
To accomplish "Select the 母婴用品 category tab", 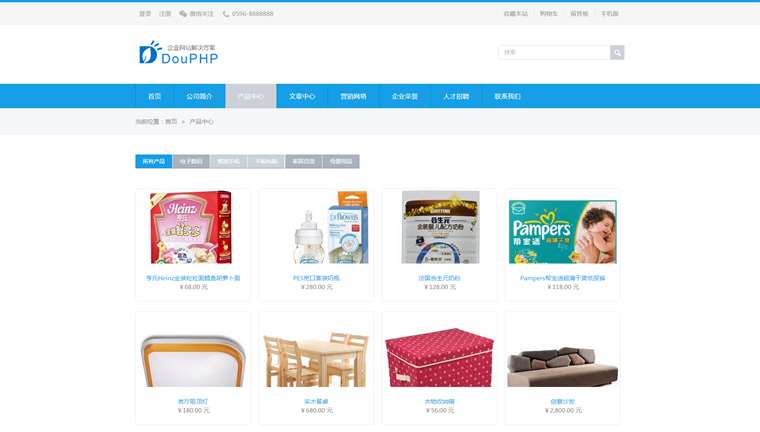I will pos(341,161).
